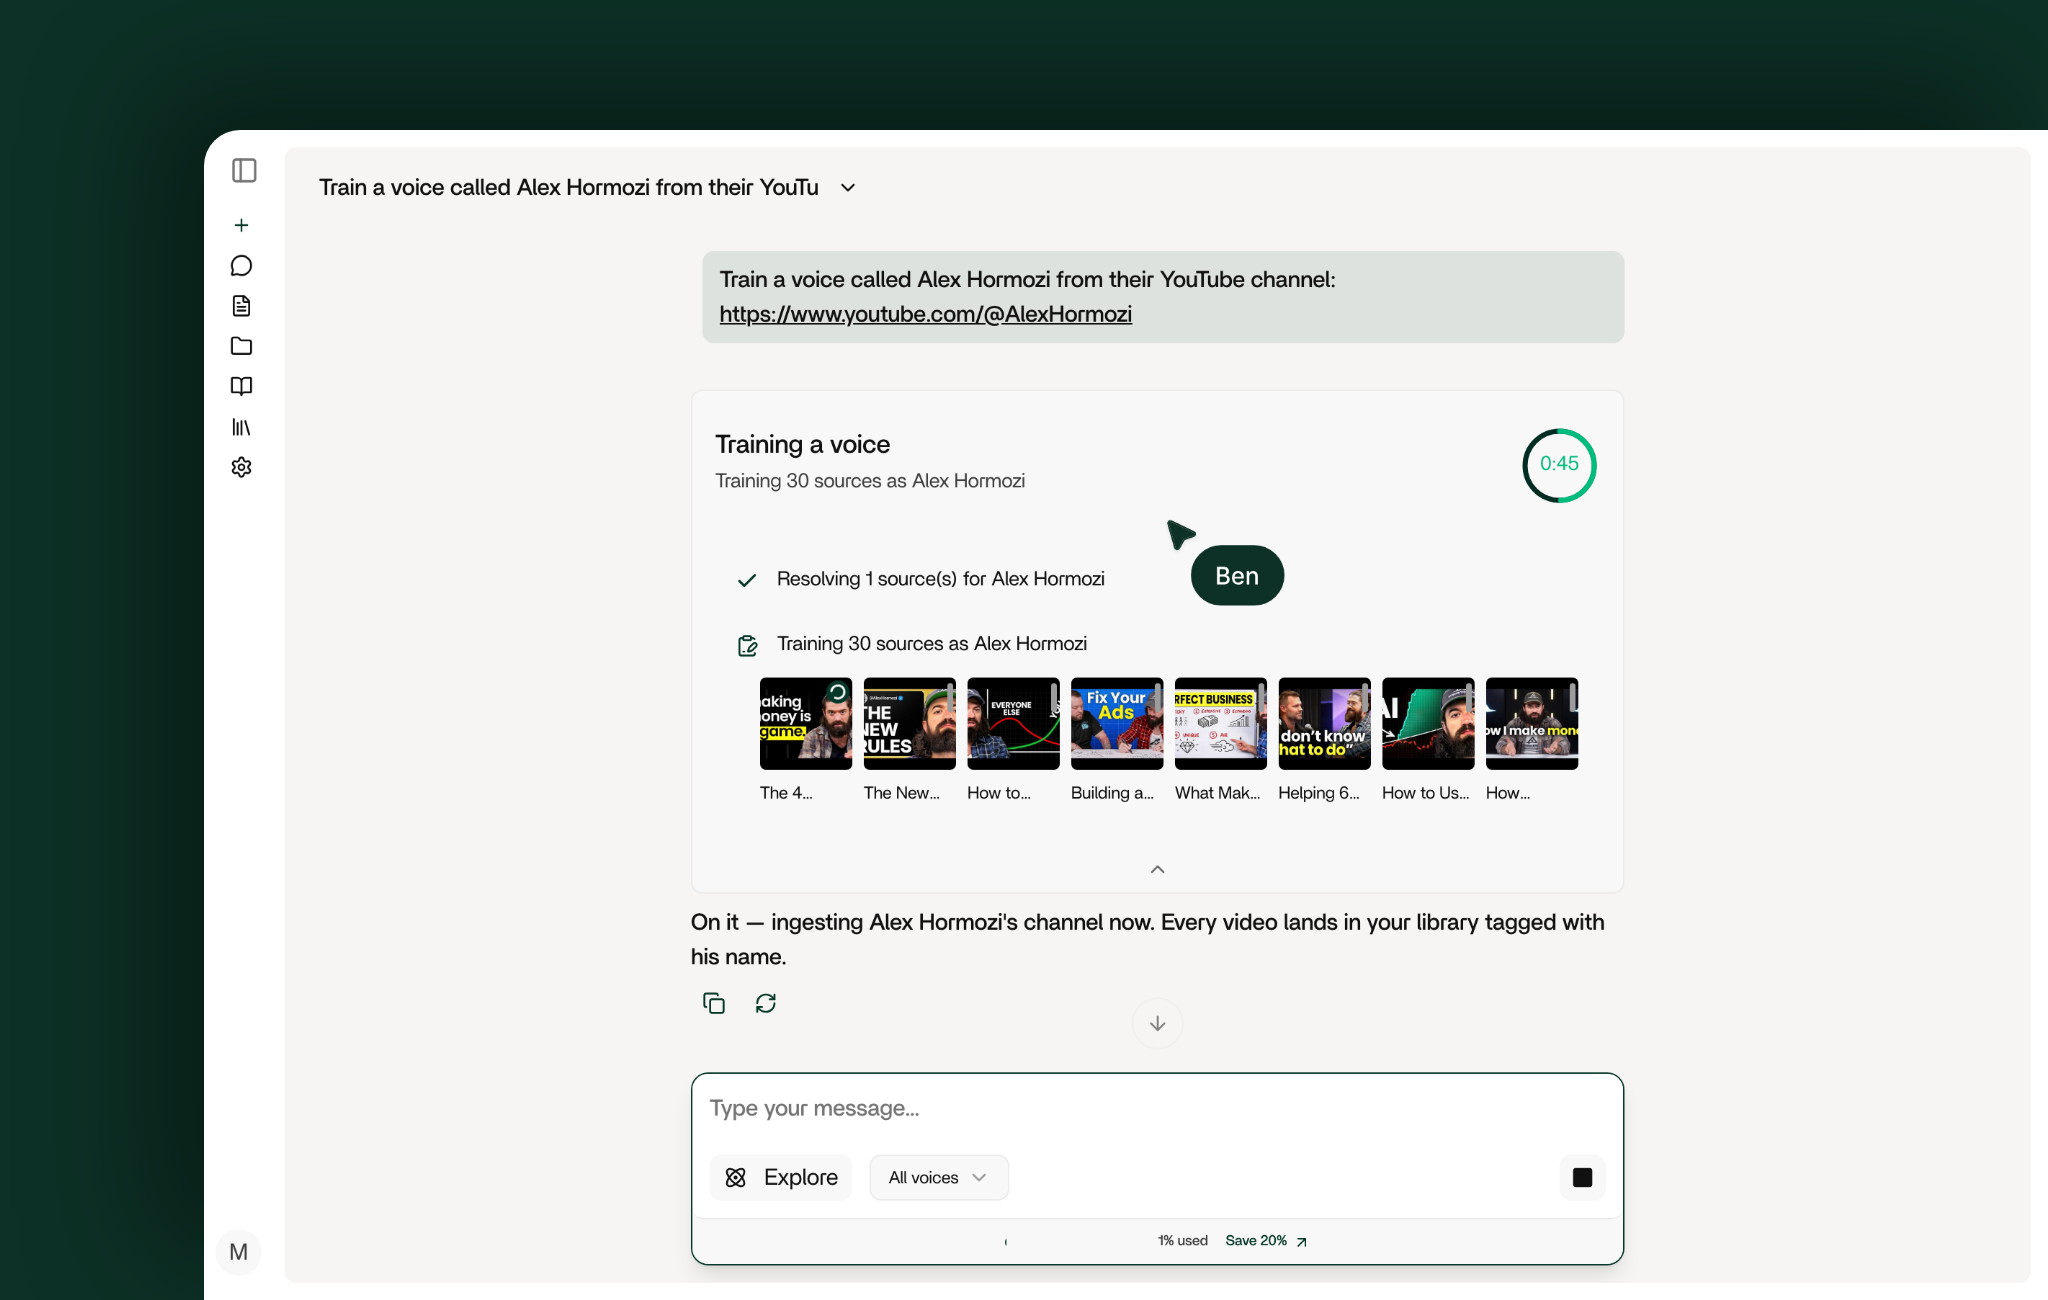2048x1300 pixels.
Task: Expand the conversation title dropdown chevron
Action: [x=848, y=188]
